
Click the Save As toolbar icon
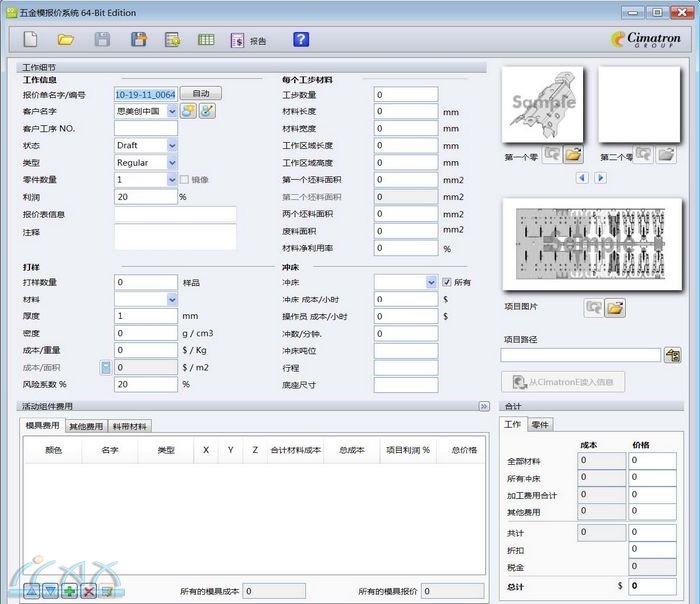pos(139,40)
